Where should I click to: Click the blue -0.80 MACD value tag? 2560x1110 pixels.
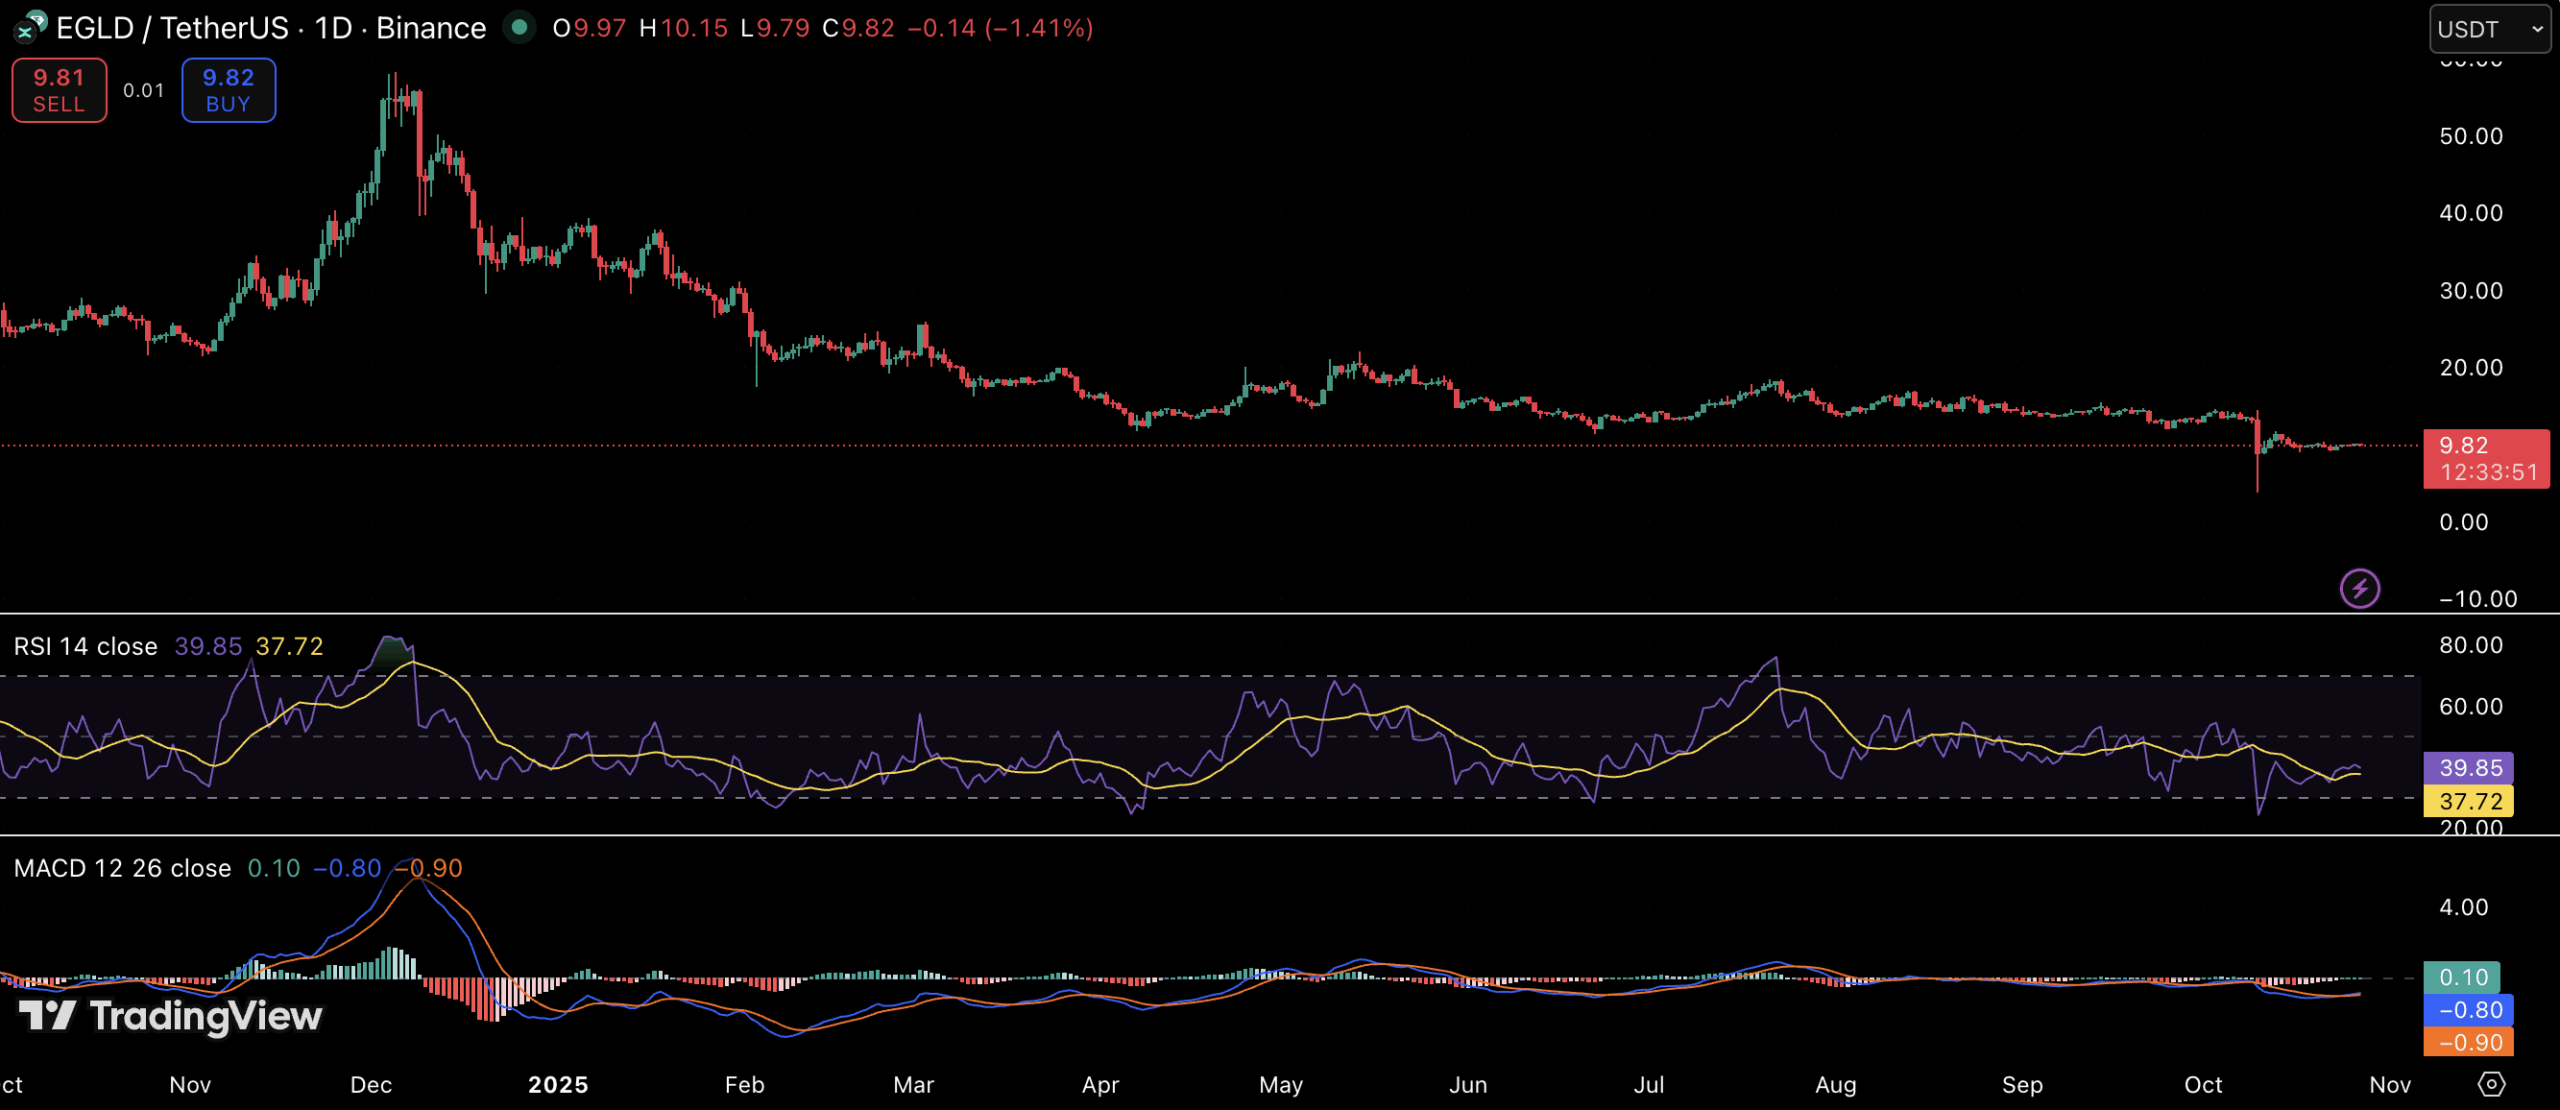tap(2468, 1010)
